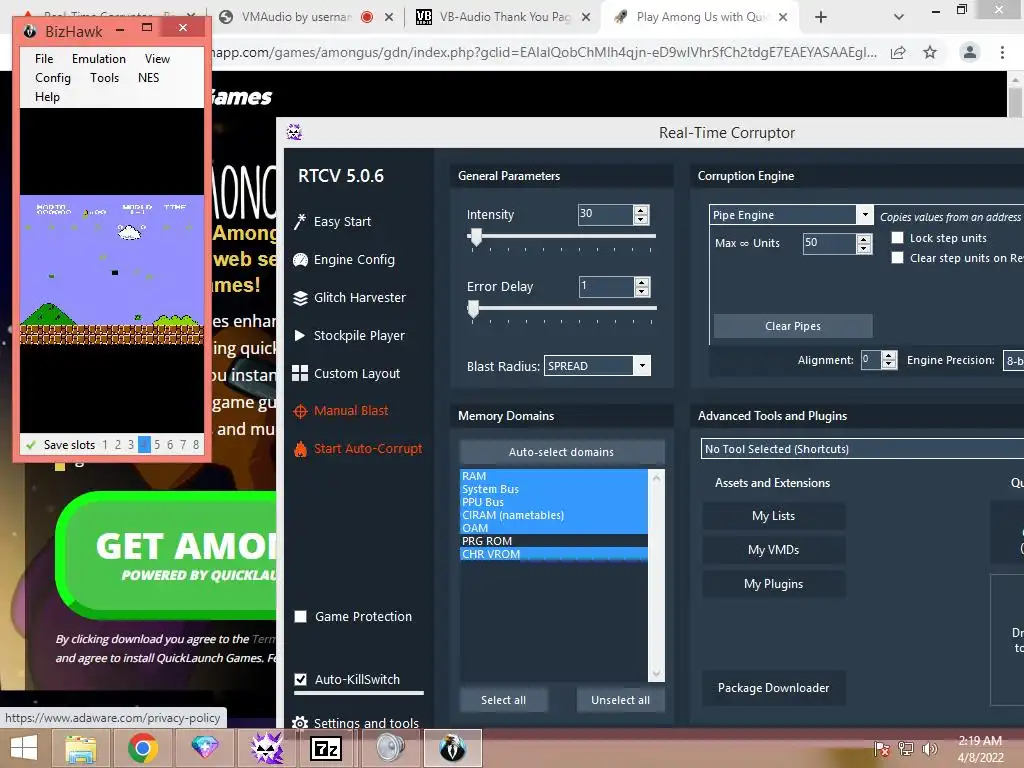Click Unselect all domains button
1024x768 pixels.
[x=620, y=700]
